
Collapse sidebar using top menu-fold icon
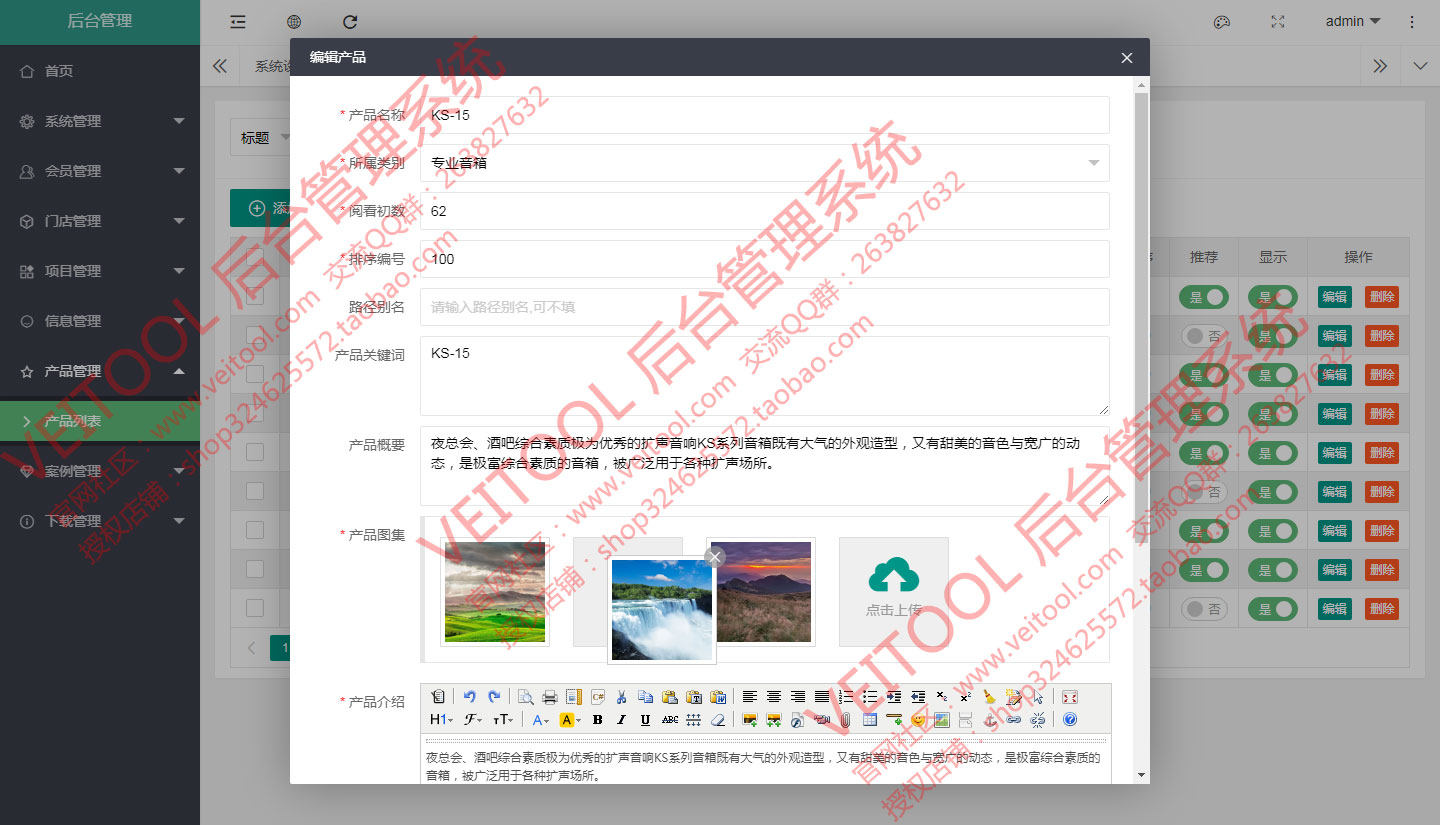pos(238,21)
